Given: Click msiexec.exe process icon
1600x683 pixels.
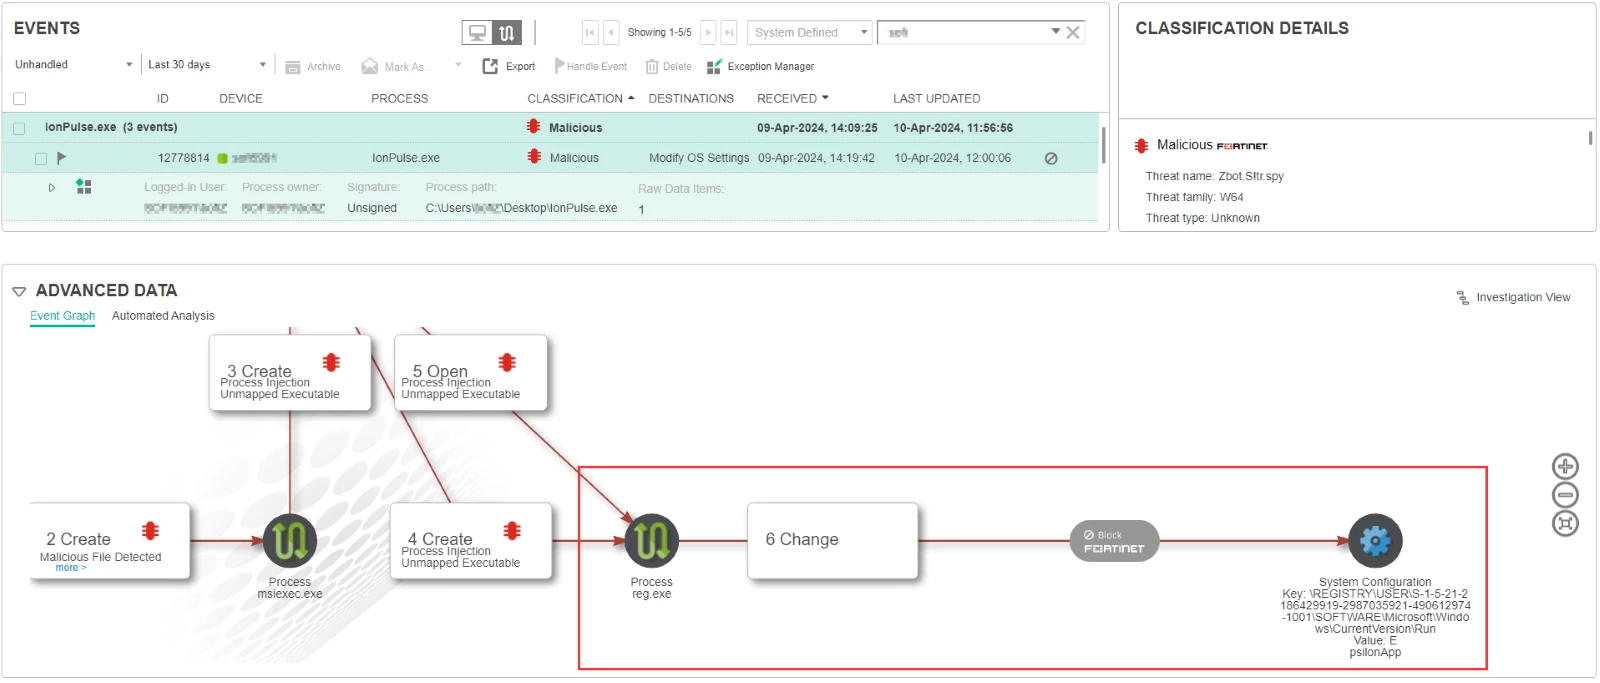Looking at the screenshot, I should (290, 541).
